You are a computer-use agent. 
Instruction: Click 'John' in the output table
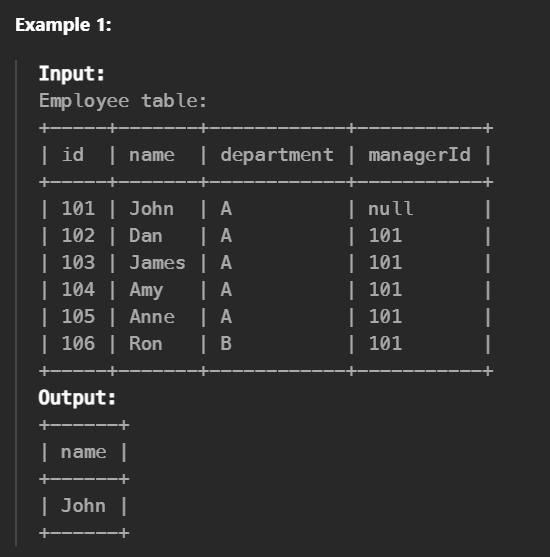pyautogui.click(x=83, y=506)
